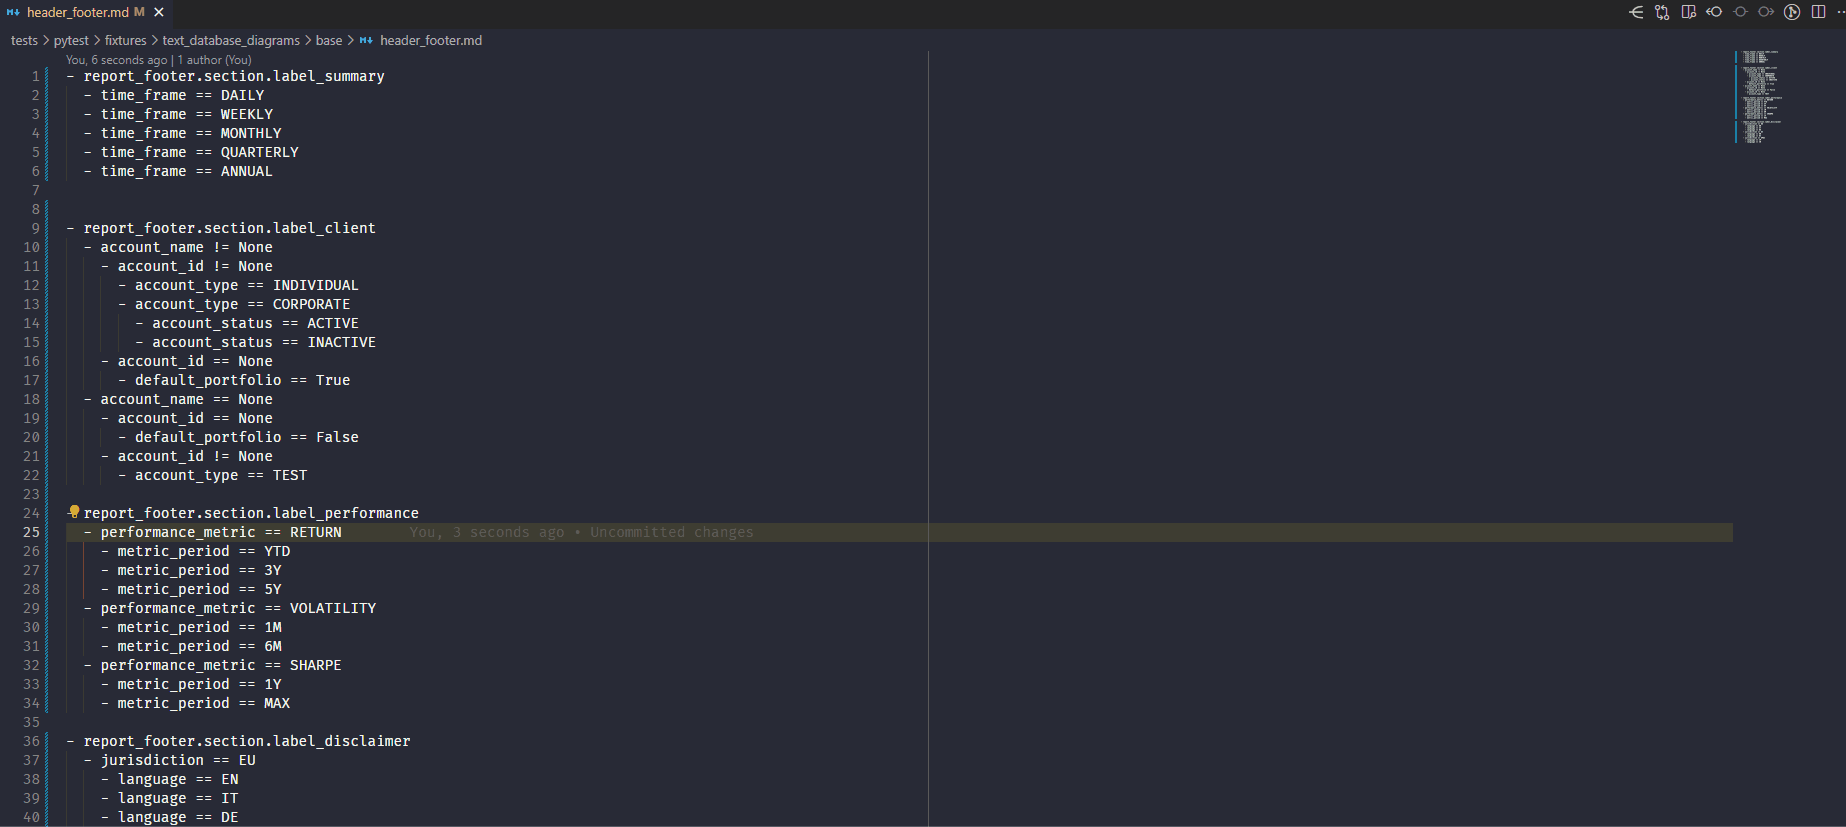1846x827 pixels.
Task: Open the 'header_footer.md' breadcrumb dropdown
Action: pos(431,40)
